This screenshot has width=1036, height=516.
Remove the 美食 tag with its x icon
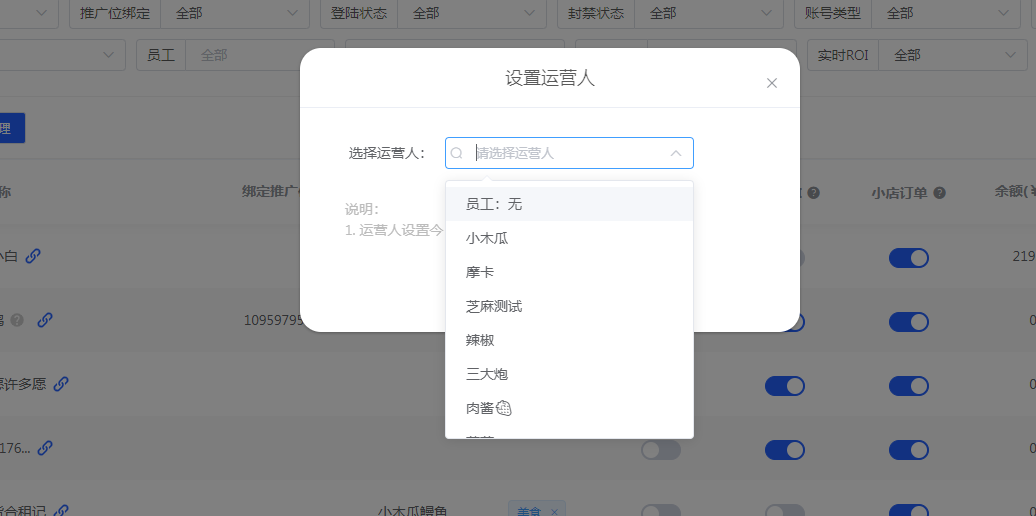pyautogui.click(x=554, y=511)
